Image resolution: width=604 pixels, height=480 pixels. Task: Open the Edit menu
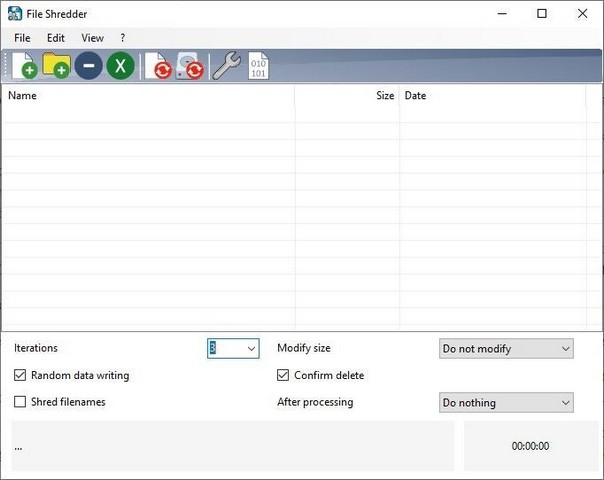tap(56, 38)
